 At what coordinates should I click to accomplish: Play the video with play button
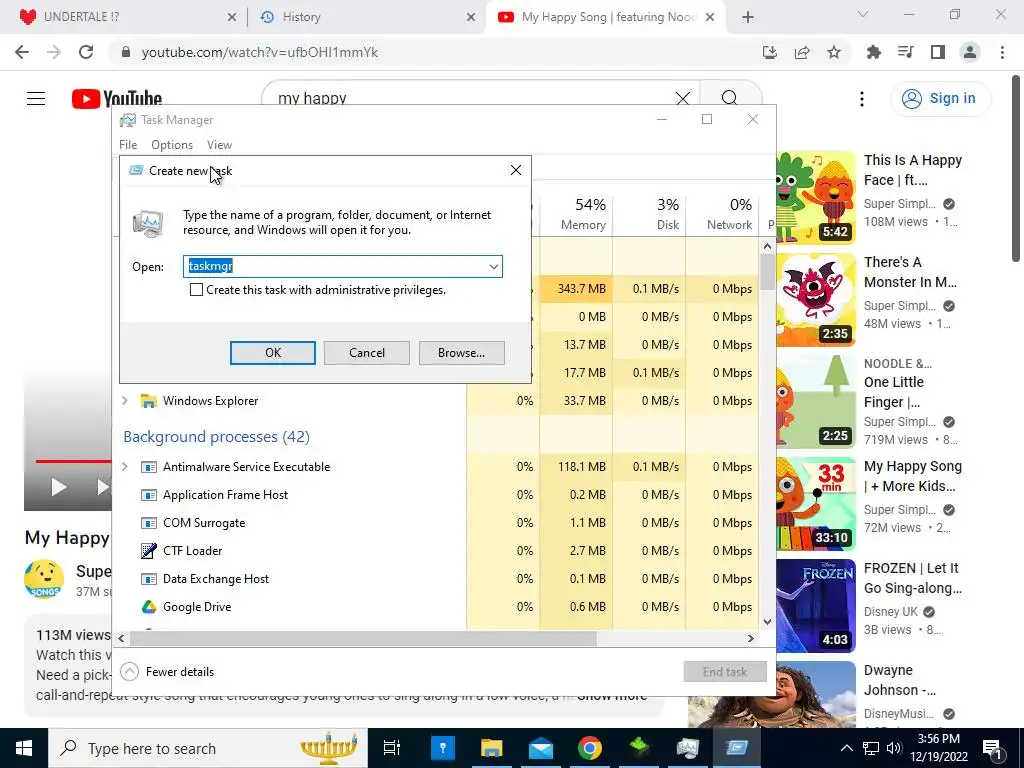coord(59,487)
